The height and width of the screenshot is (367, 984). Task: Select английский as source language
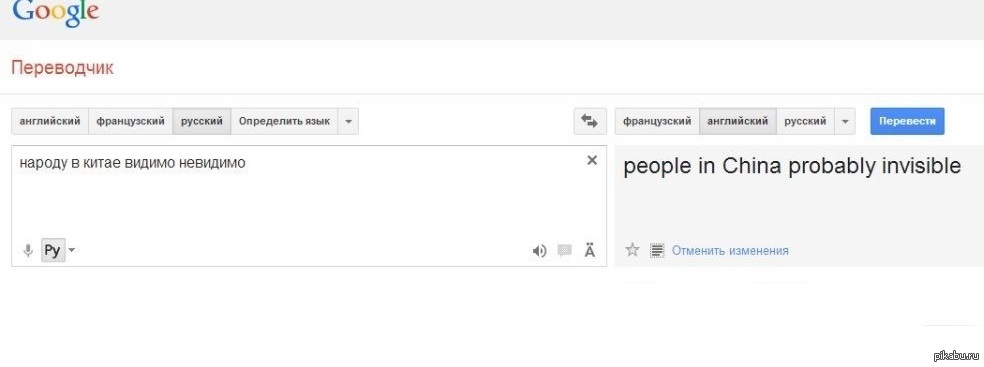pos(50,122)
